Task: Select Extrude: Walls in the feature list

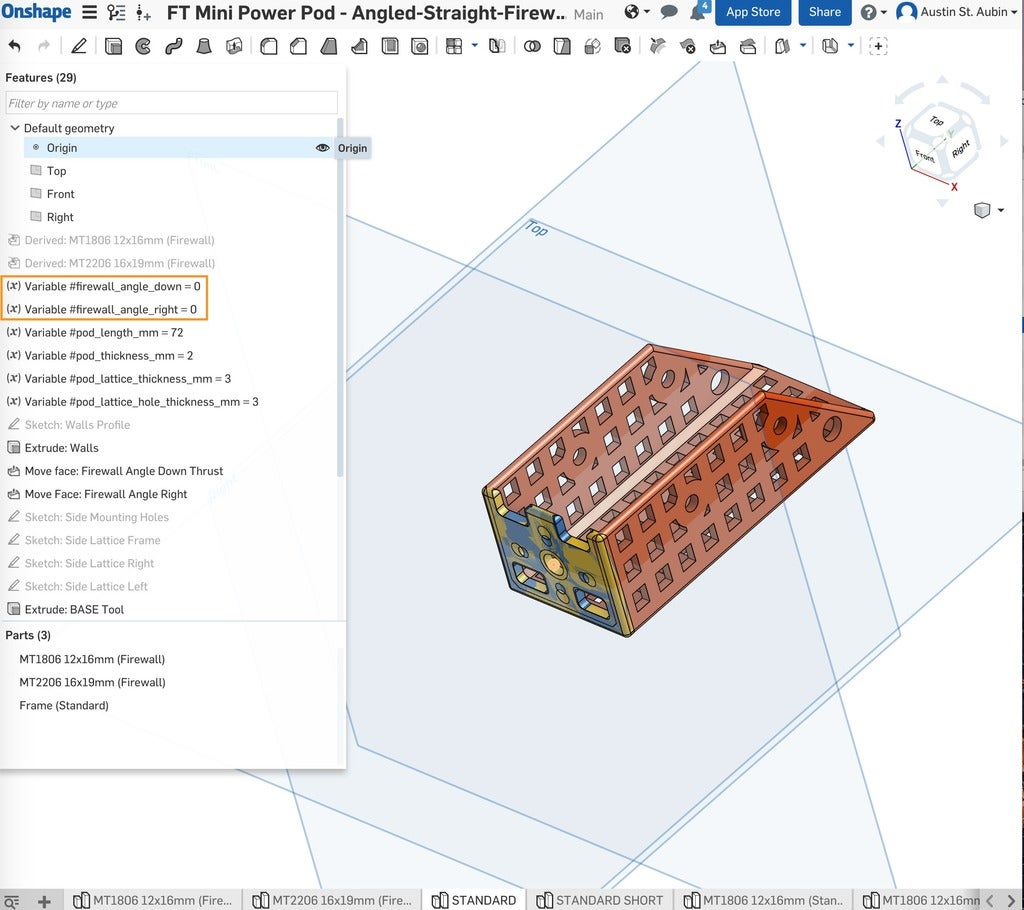Action: [x=61, y=448]
